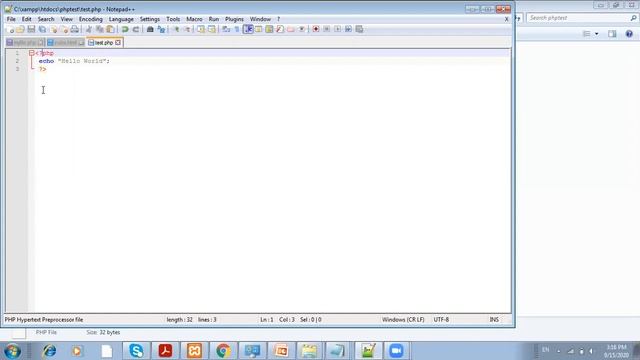640x360 pixels.
Task: Click the Print toolbar icon
Action: pos(74,29)
